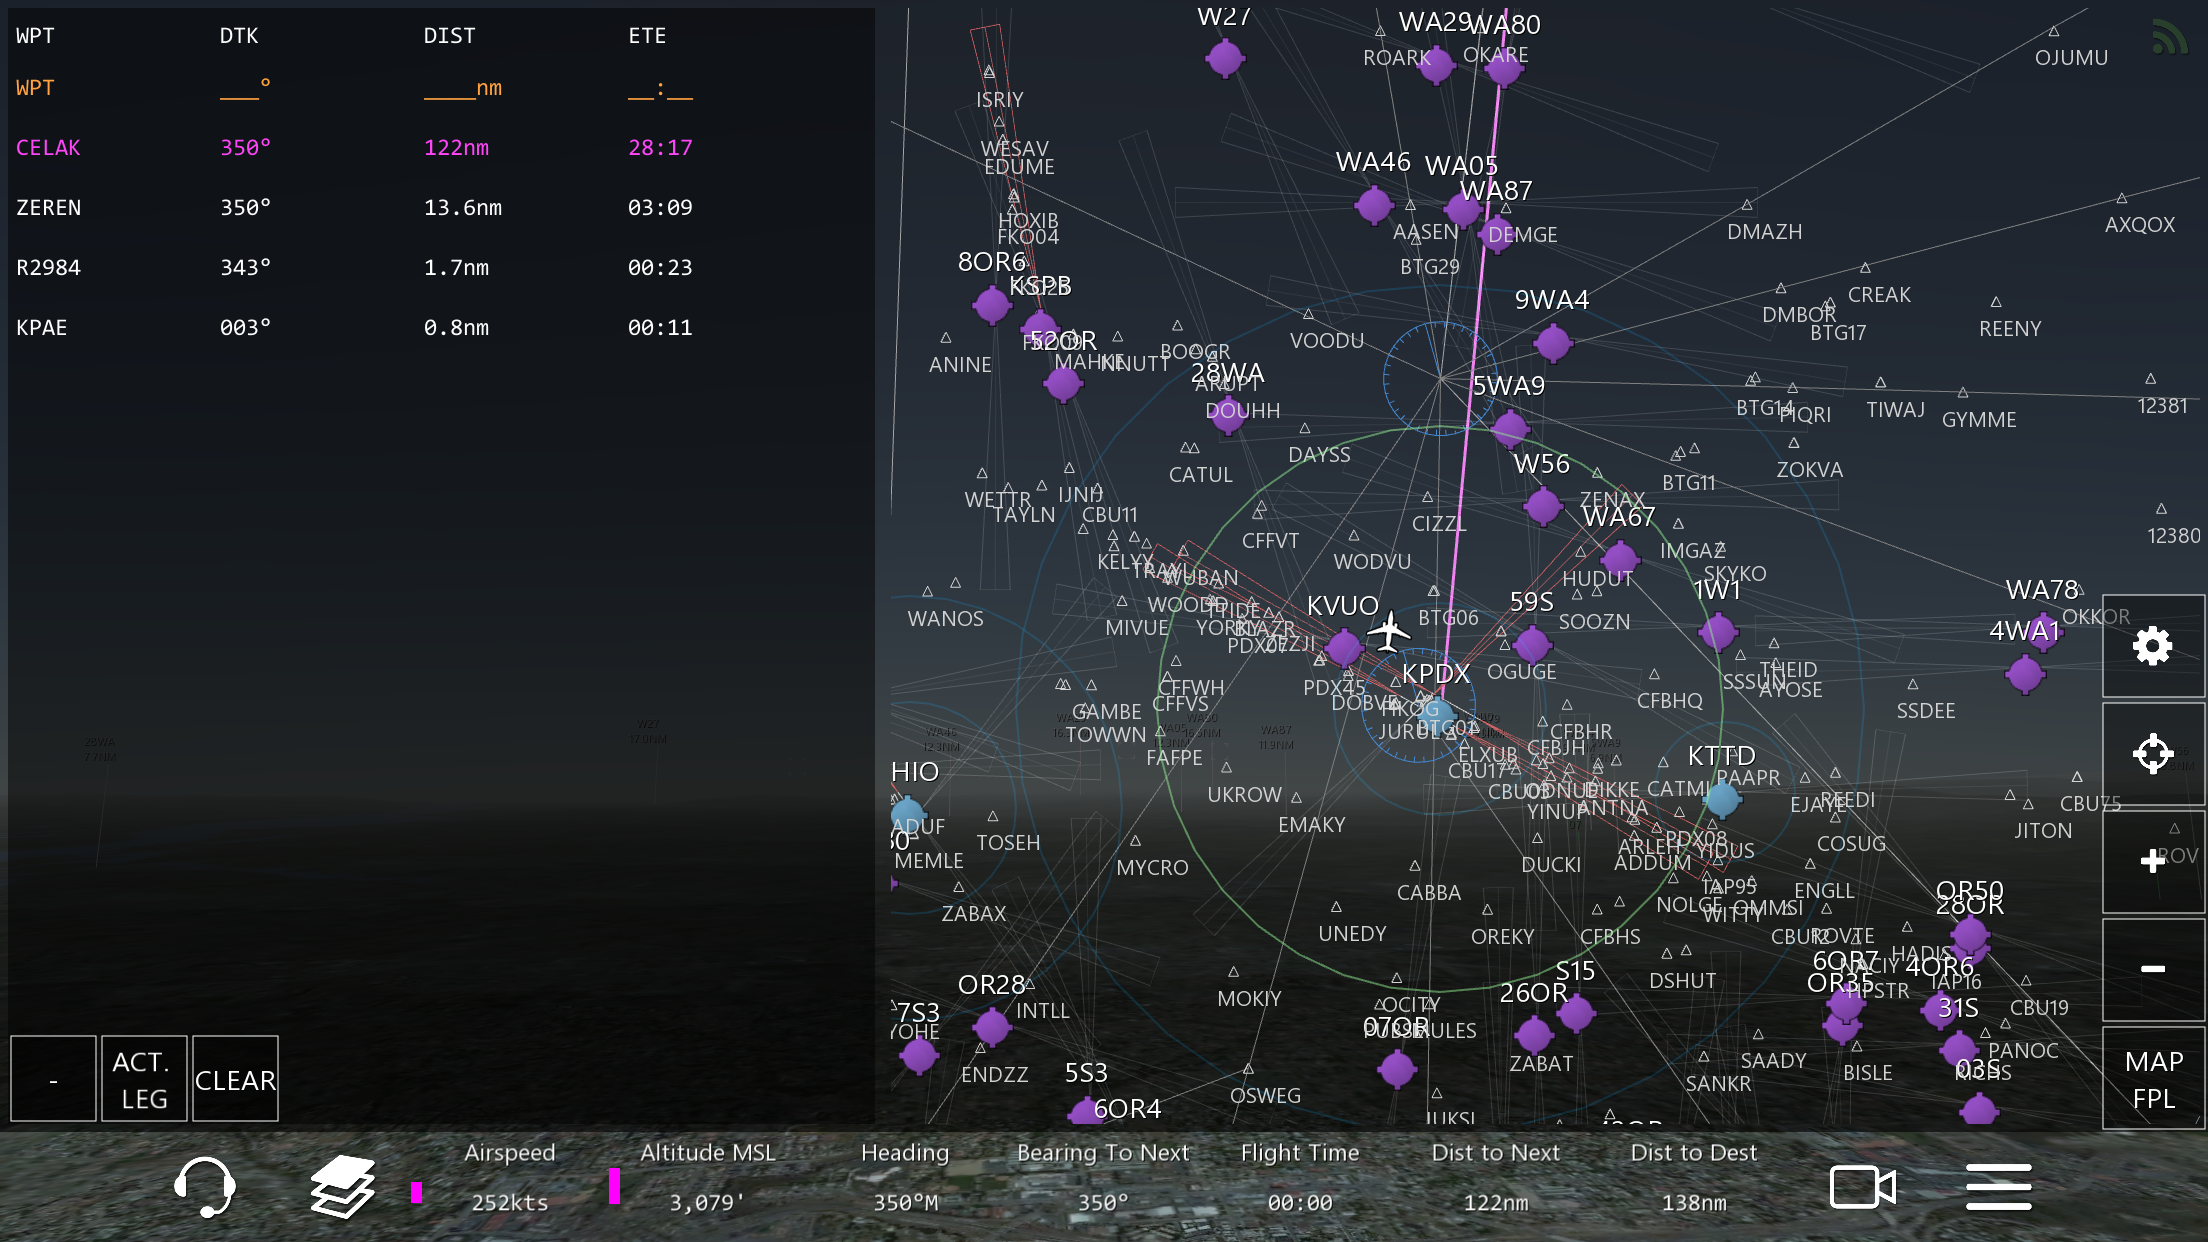The height and width of the screenshot is (1242, 2208).
Task: Activate leg with ACT. LEG button
Action: pyautogui.click(x=144, y=1079)
